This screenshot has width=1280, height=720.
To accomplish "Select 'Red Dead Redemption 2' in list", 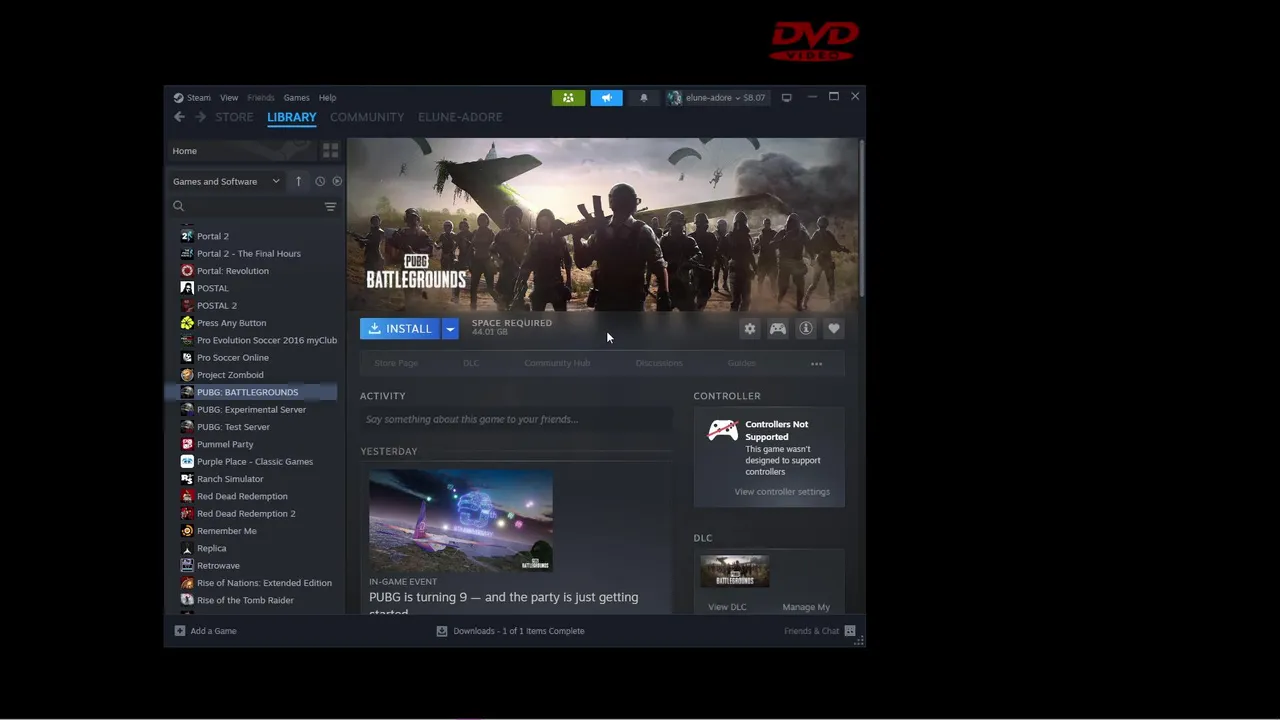I will 246,514.
